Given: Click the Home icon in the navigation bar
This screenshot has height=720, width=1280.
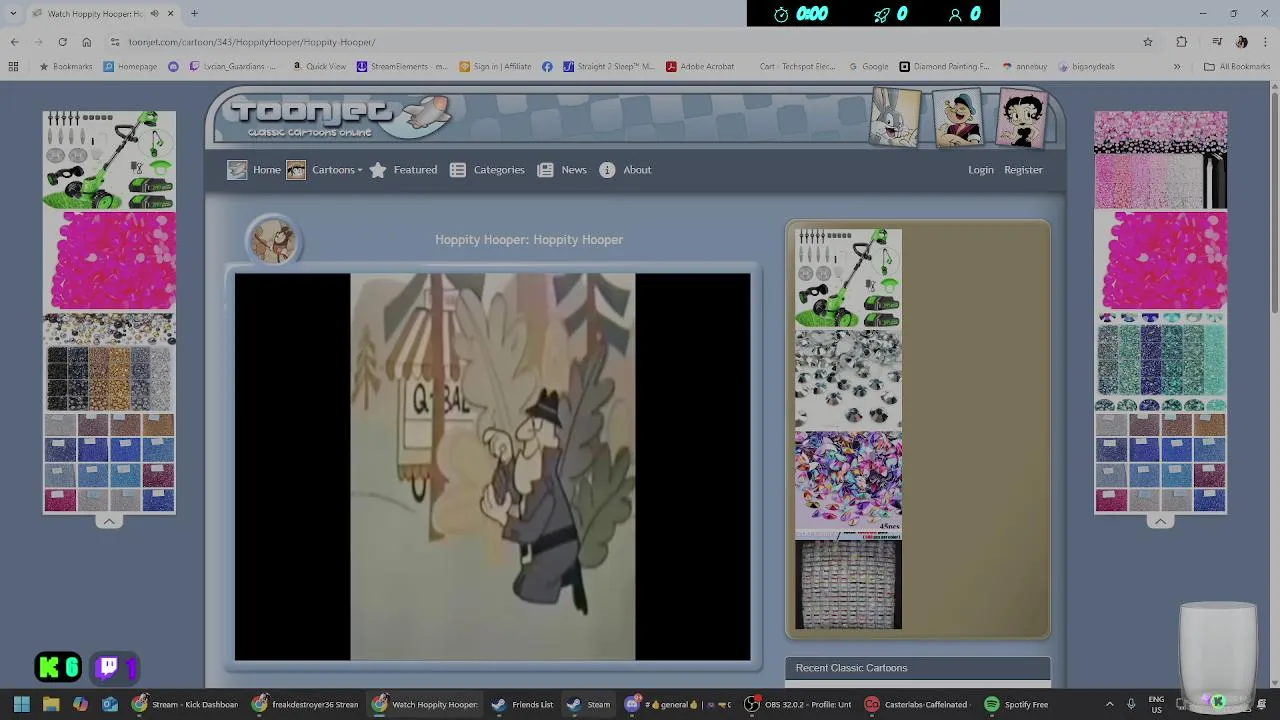Looking at the screenshot, I should coord(237,170).
